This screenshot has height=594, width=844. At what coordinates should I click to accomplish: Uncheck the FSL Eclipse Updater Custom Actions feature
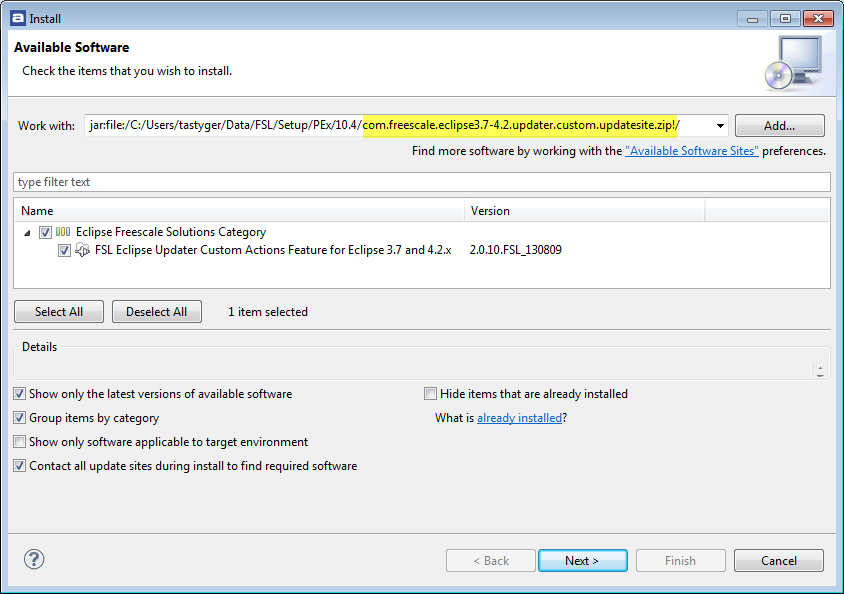coord(65,250)
